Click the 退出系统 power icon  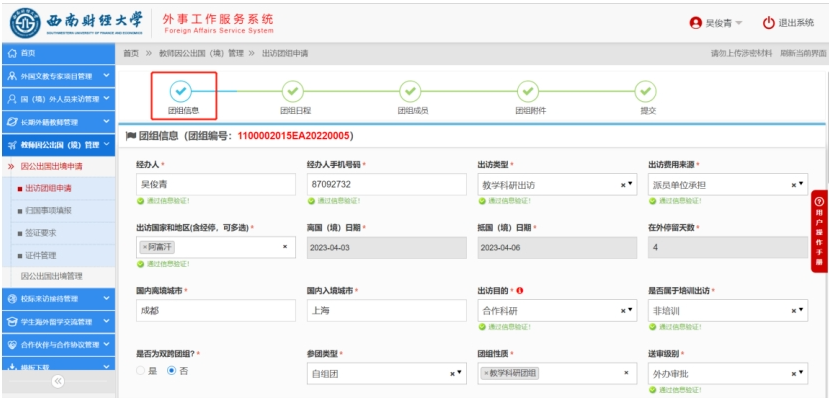point(769,23)
